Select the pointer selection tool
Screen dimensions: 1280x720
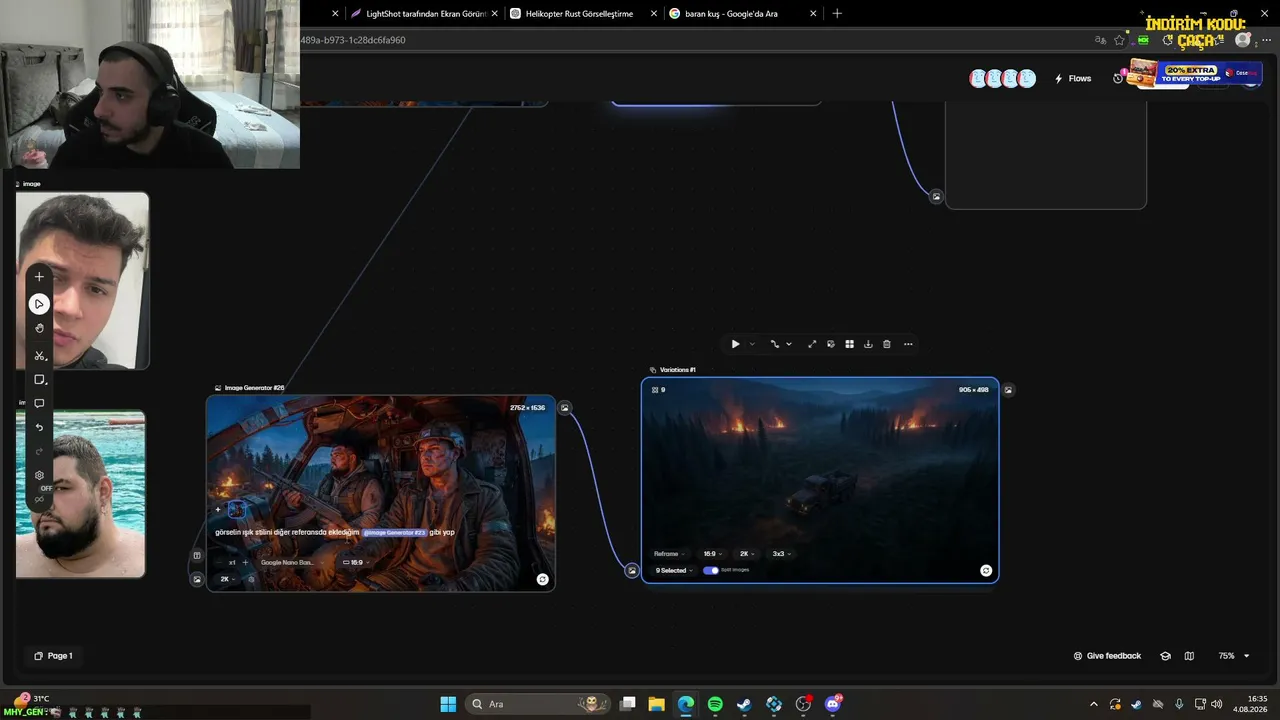point(39,303)
